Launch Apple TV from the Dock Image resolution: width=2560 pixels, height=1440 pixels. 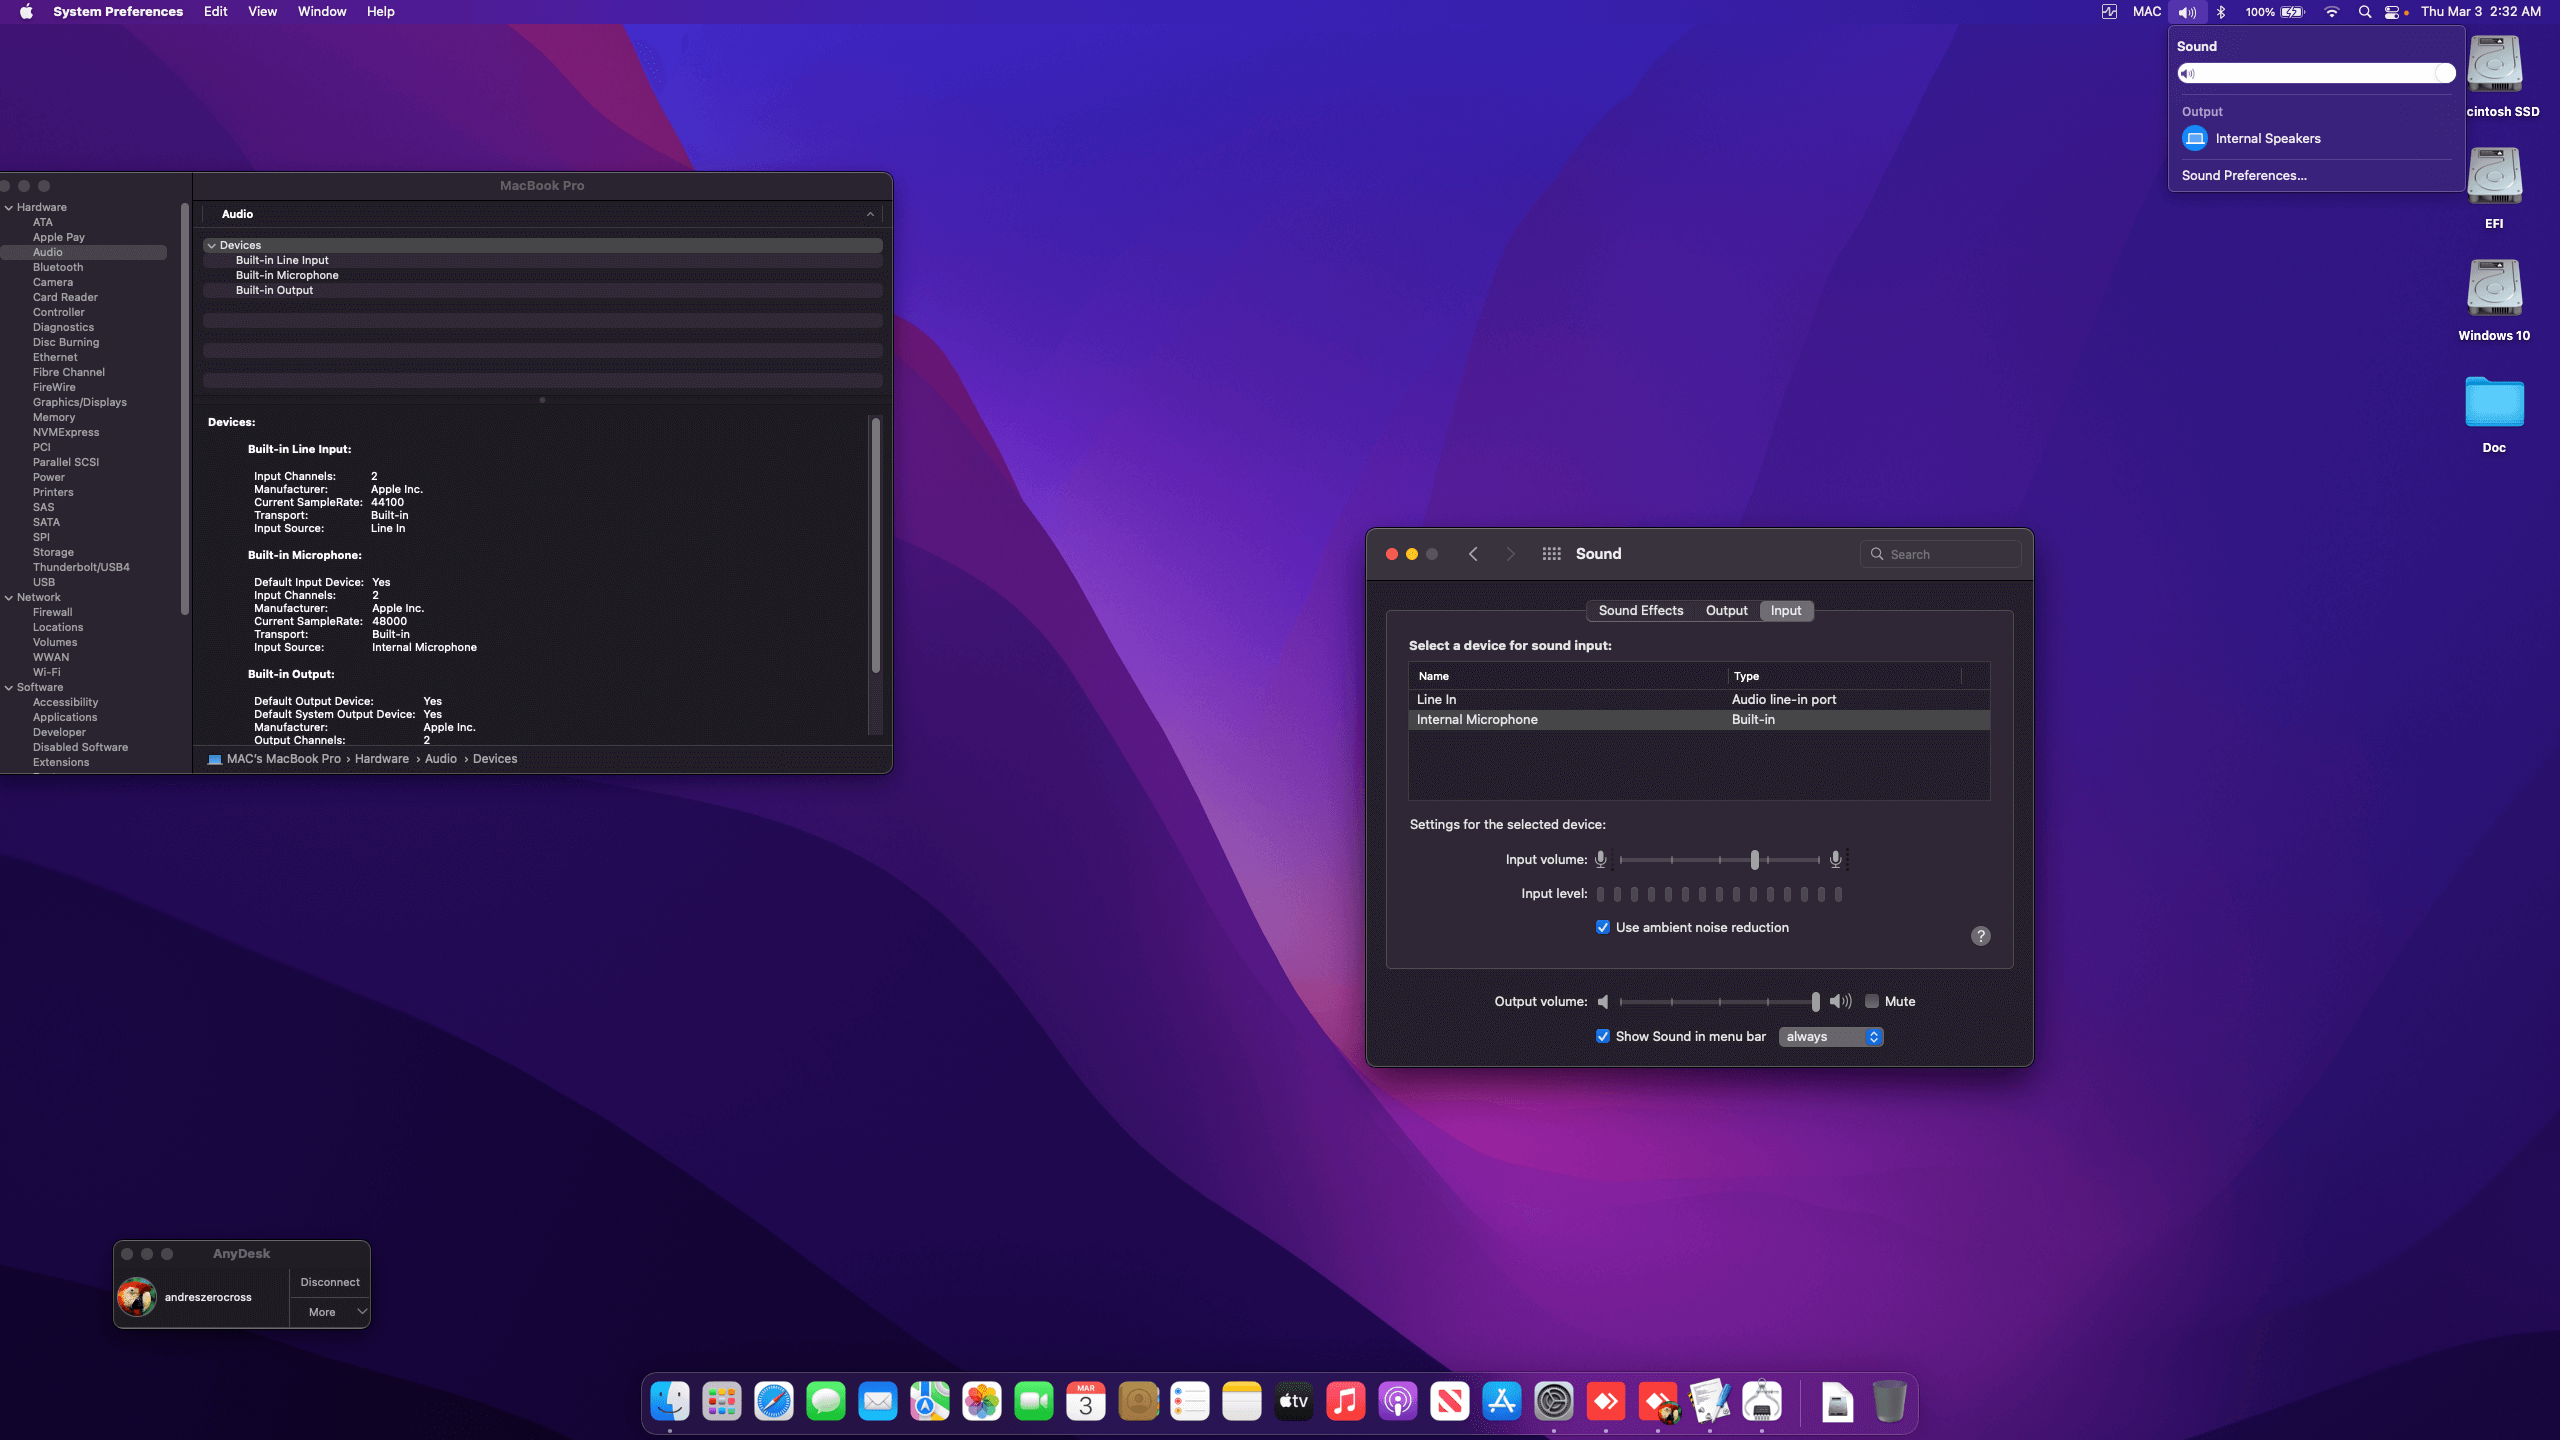pos(1294,1402)
